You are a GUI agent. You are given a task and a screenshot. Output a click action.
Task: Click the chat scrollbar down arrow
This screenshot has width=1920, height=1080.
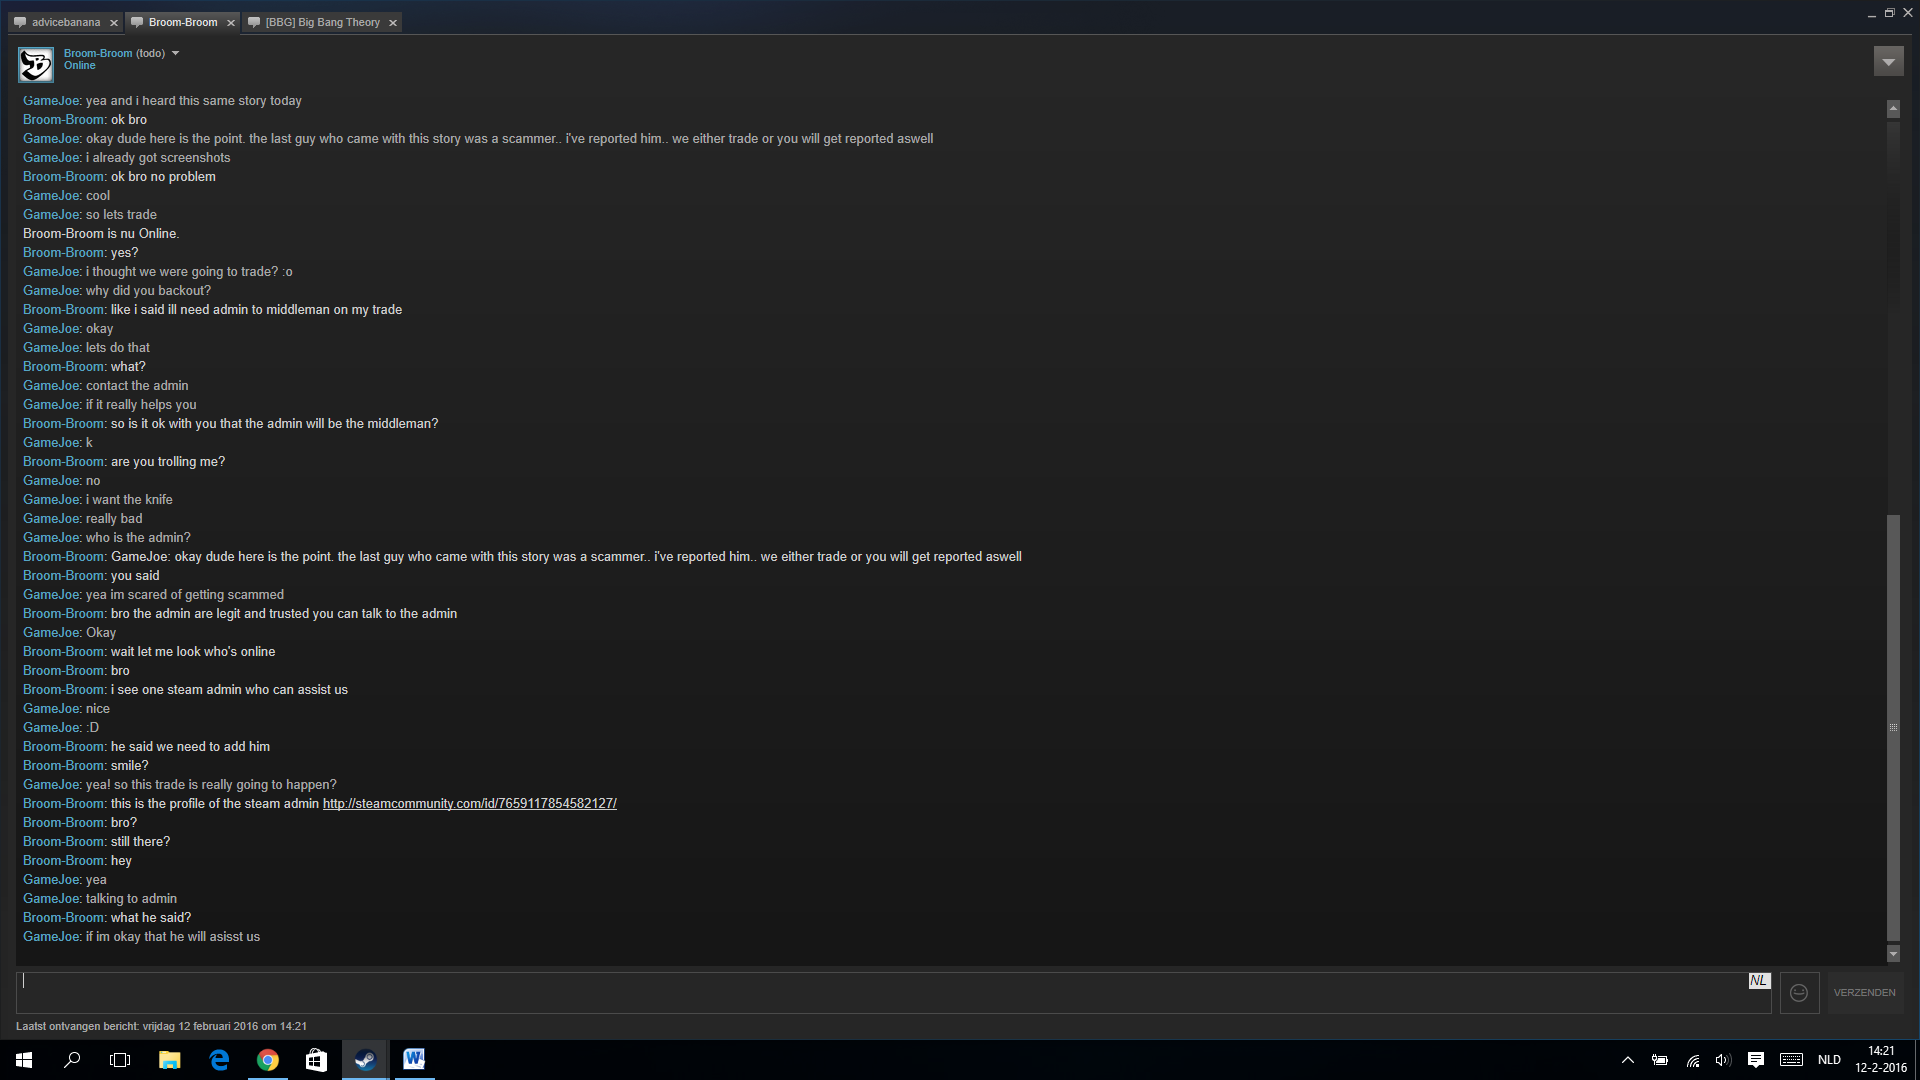(1892, 954)
